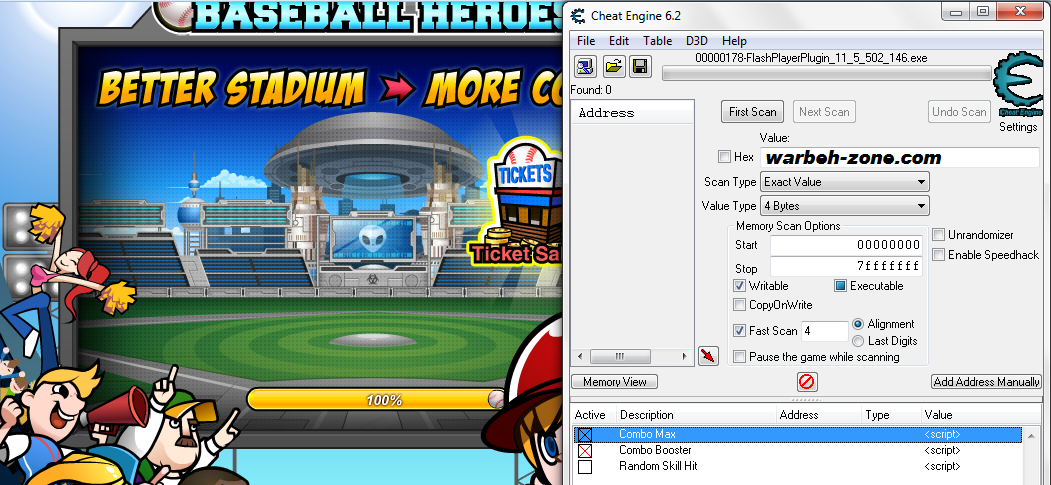Viewport: 1051px width, 485px height.
Task: Click the Next Scan button
Action: [x=824, y=112]
